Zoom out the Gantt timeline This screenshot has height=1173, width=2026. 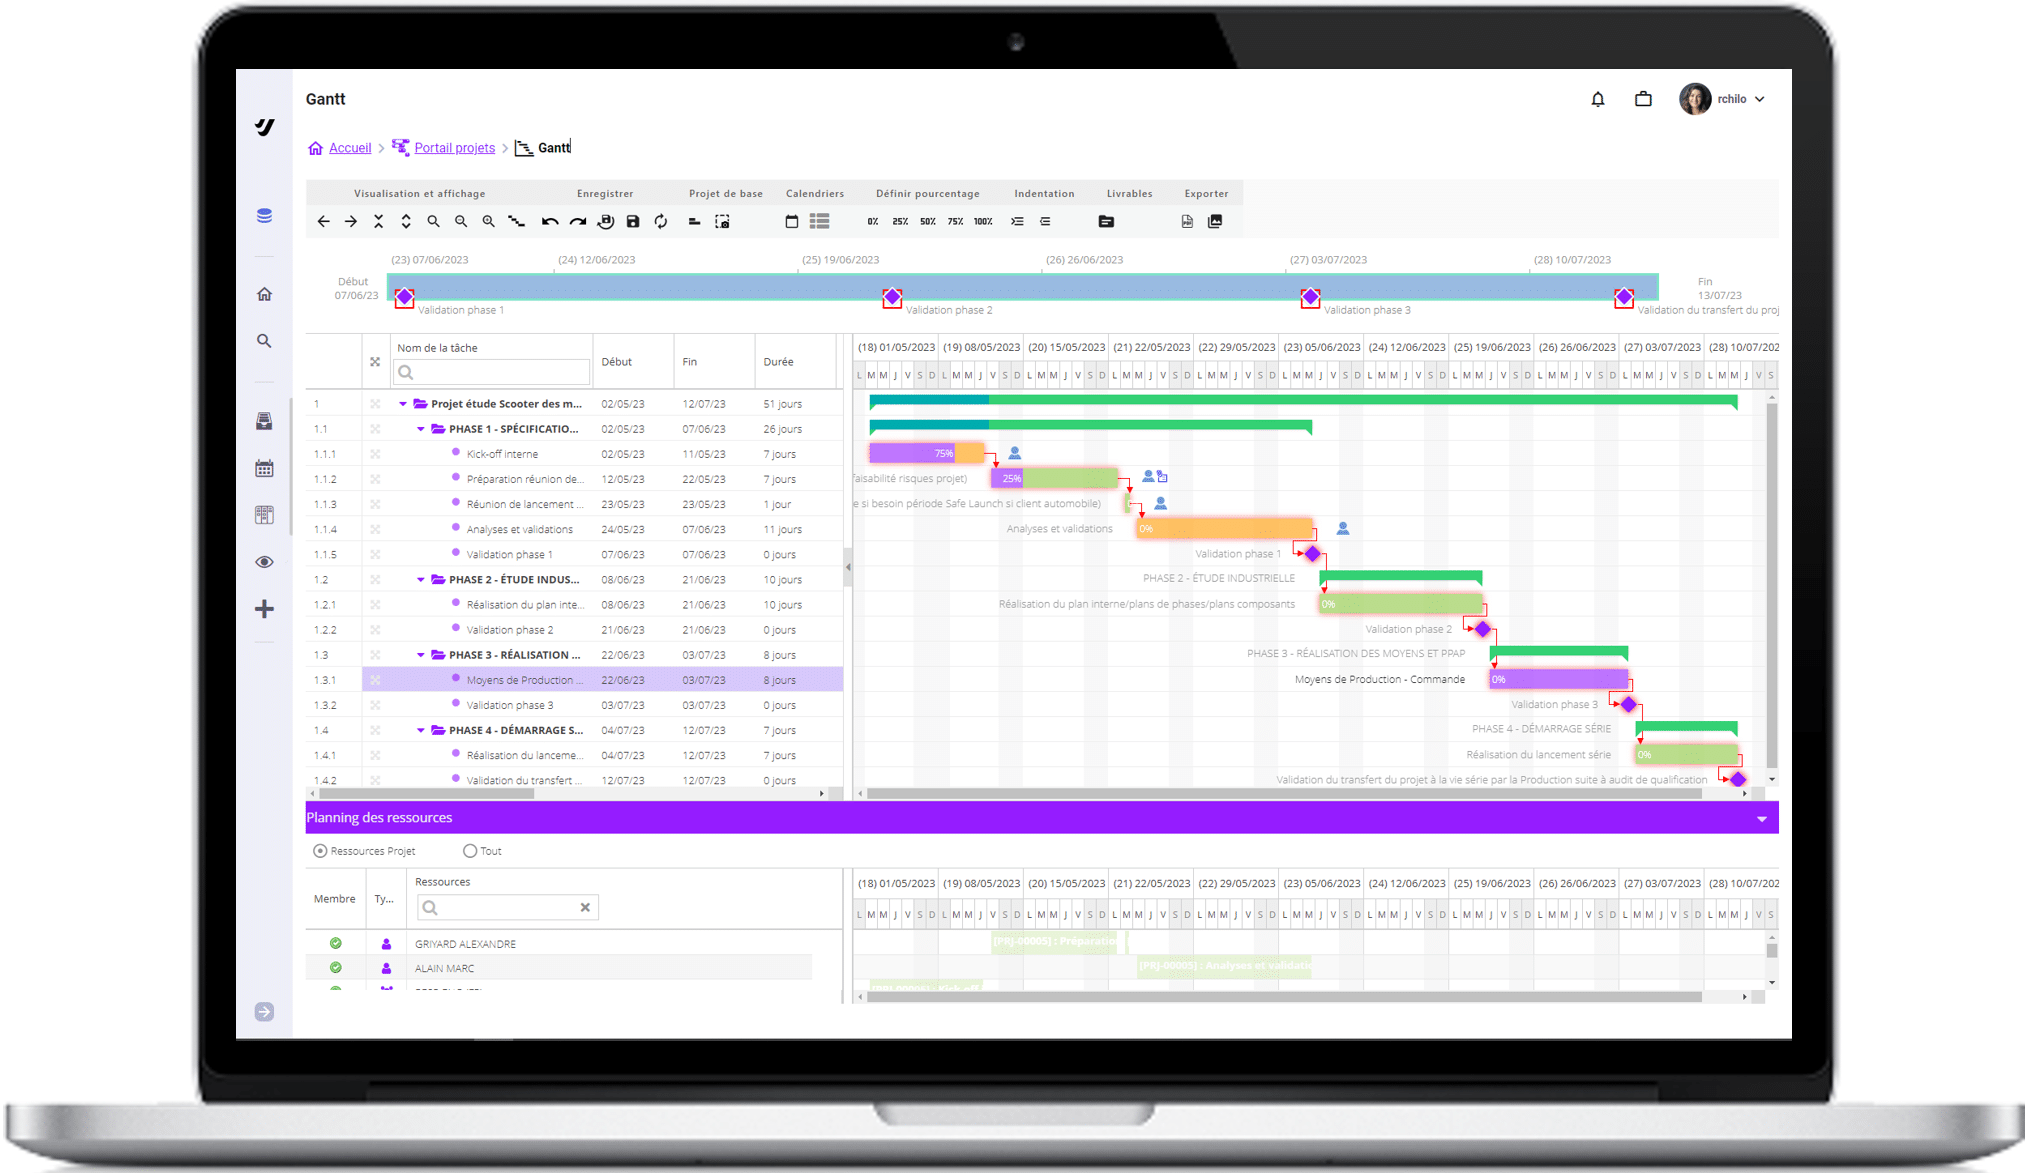click(461, 222)
